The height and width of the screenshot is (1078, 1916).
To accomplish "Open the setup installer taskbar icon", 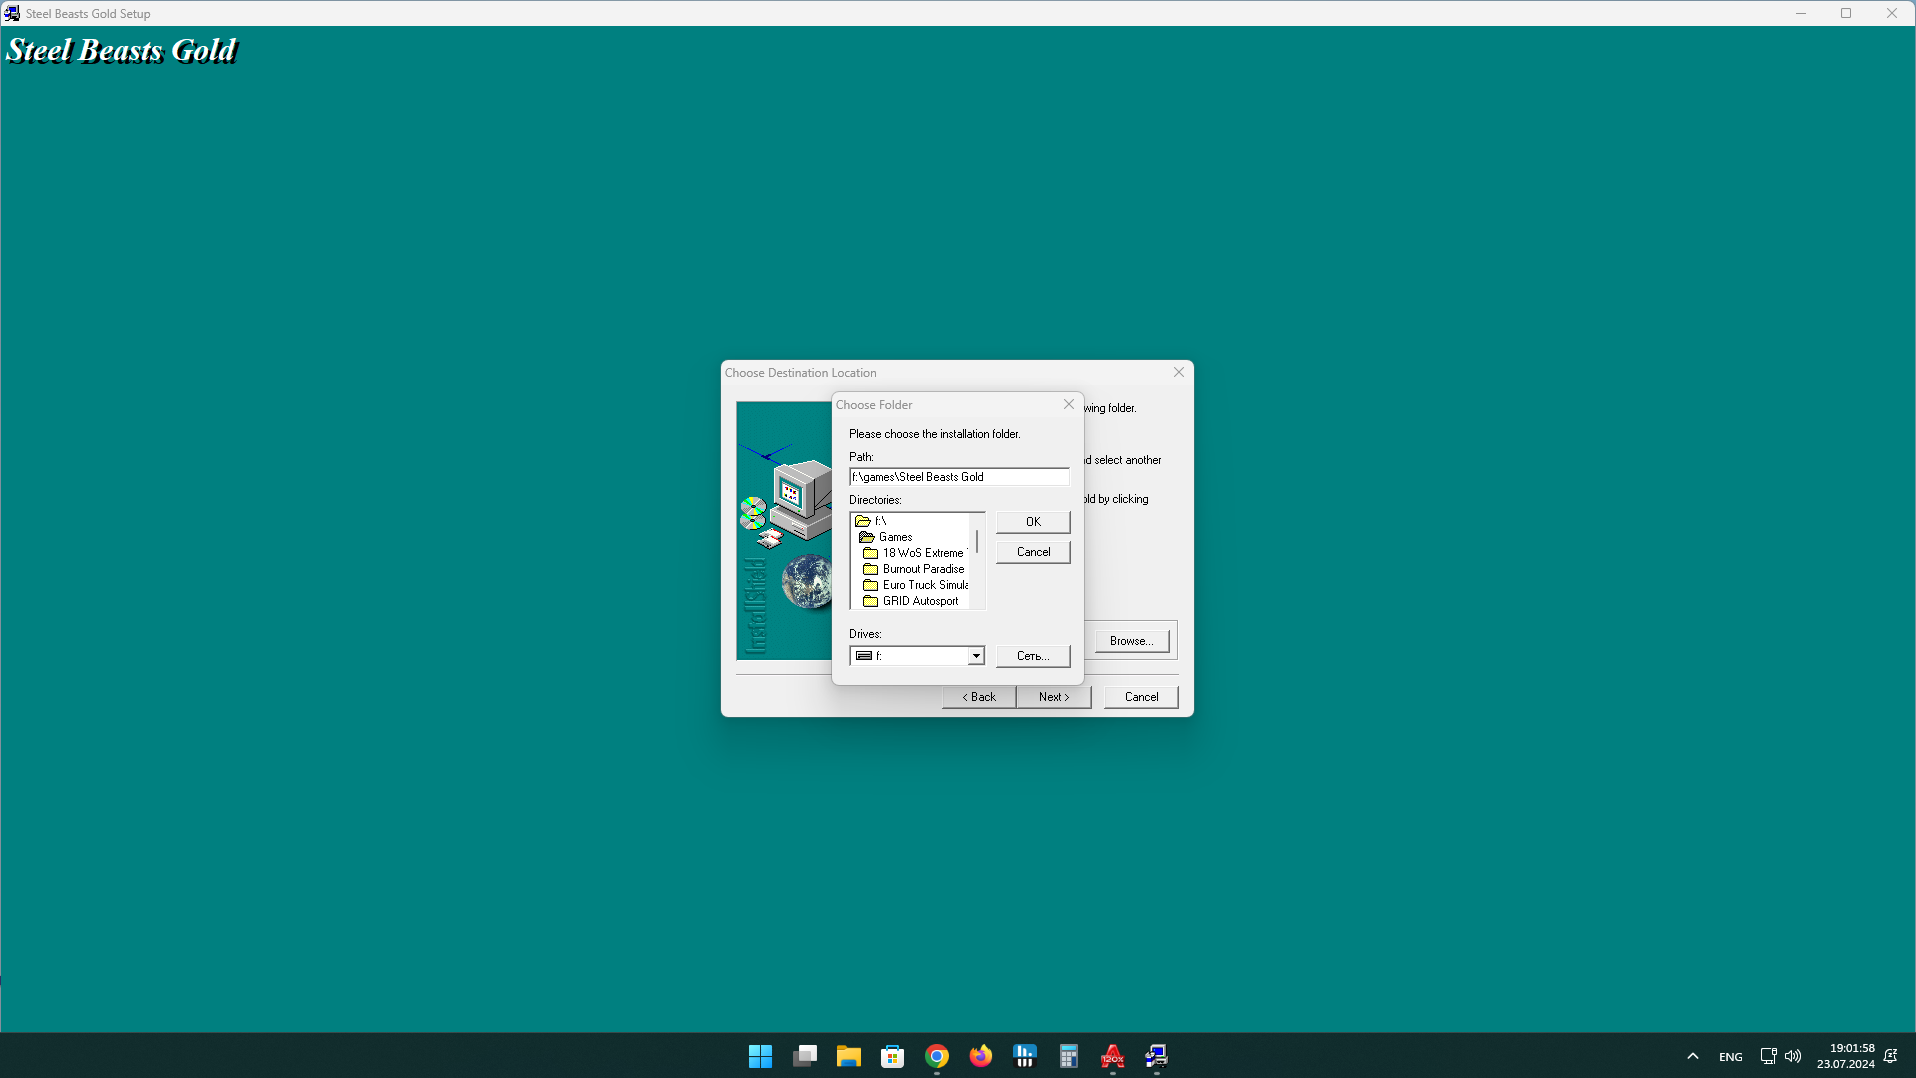I will click(1157, 1056).
